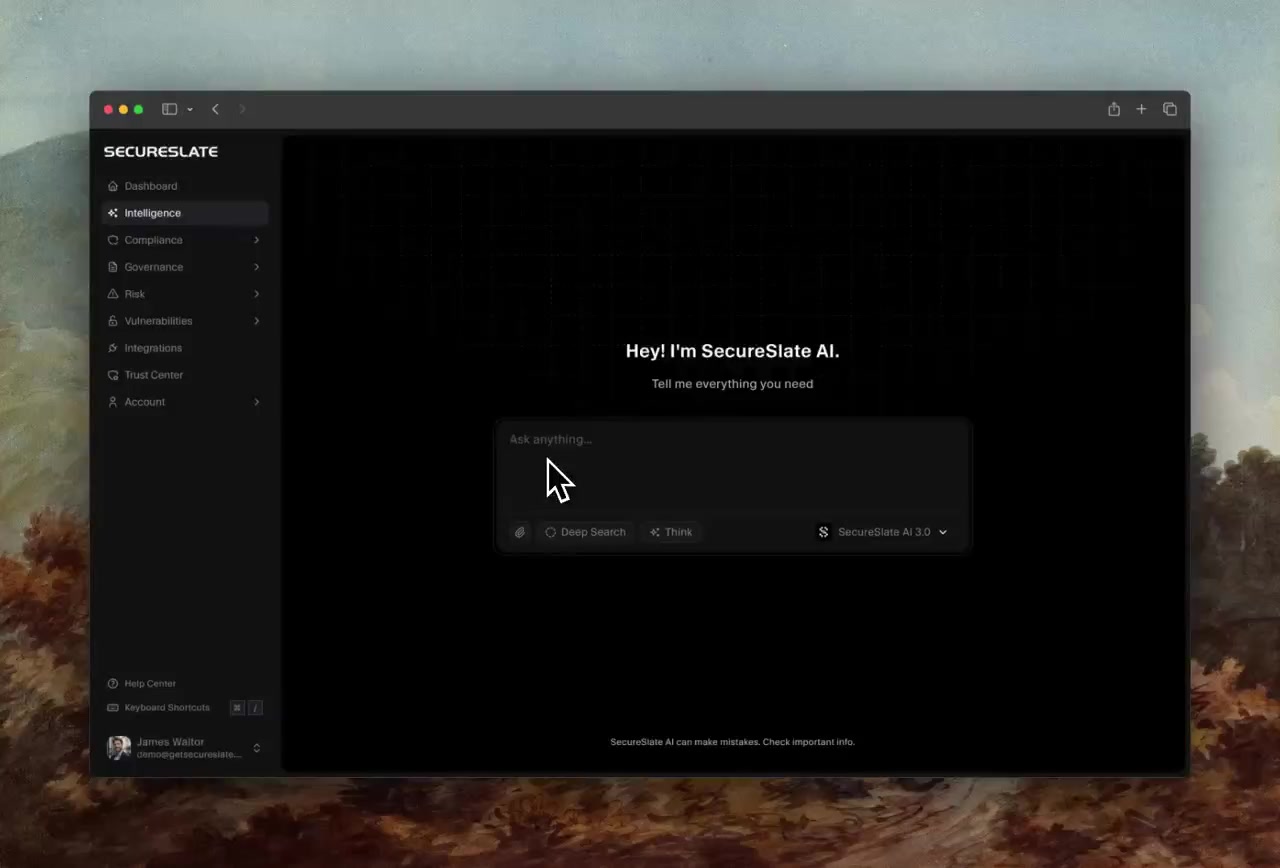The height and width of the screenshot is (868, 1280).
Task: Expand the Governance section chevron
Action: [x=256, y=267]
